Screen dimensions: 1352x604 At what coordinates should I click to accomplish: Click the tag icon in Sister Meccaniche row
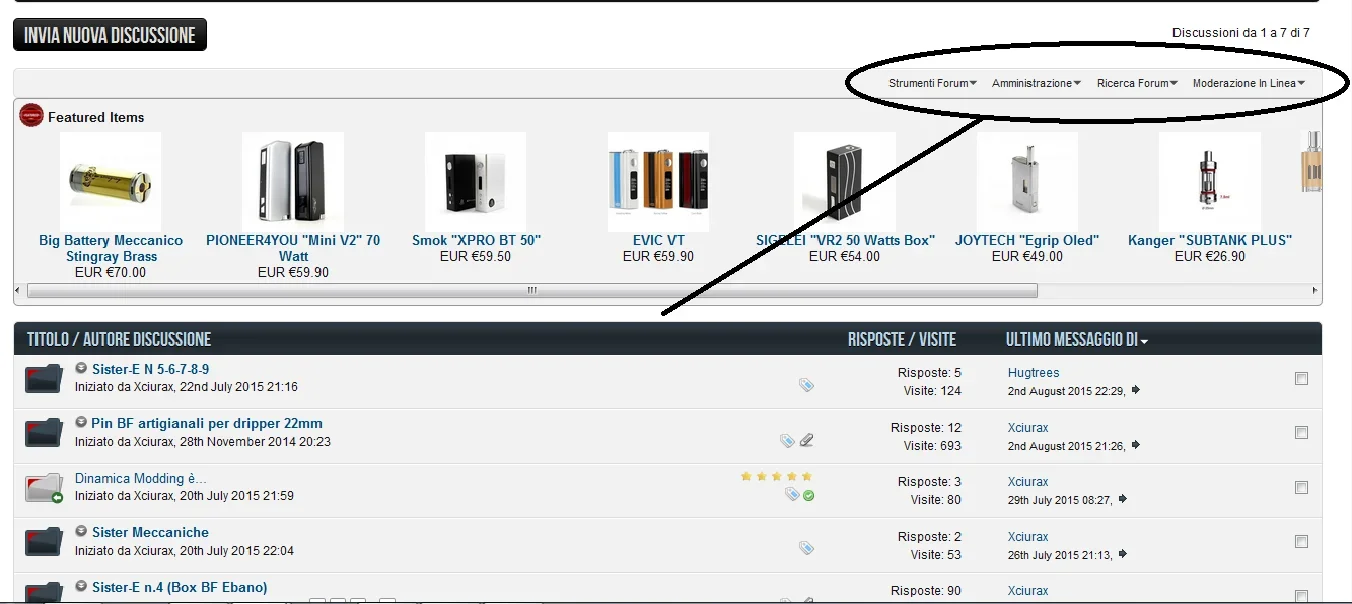coord(806,548)
